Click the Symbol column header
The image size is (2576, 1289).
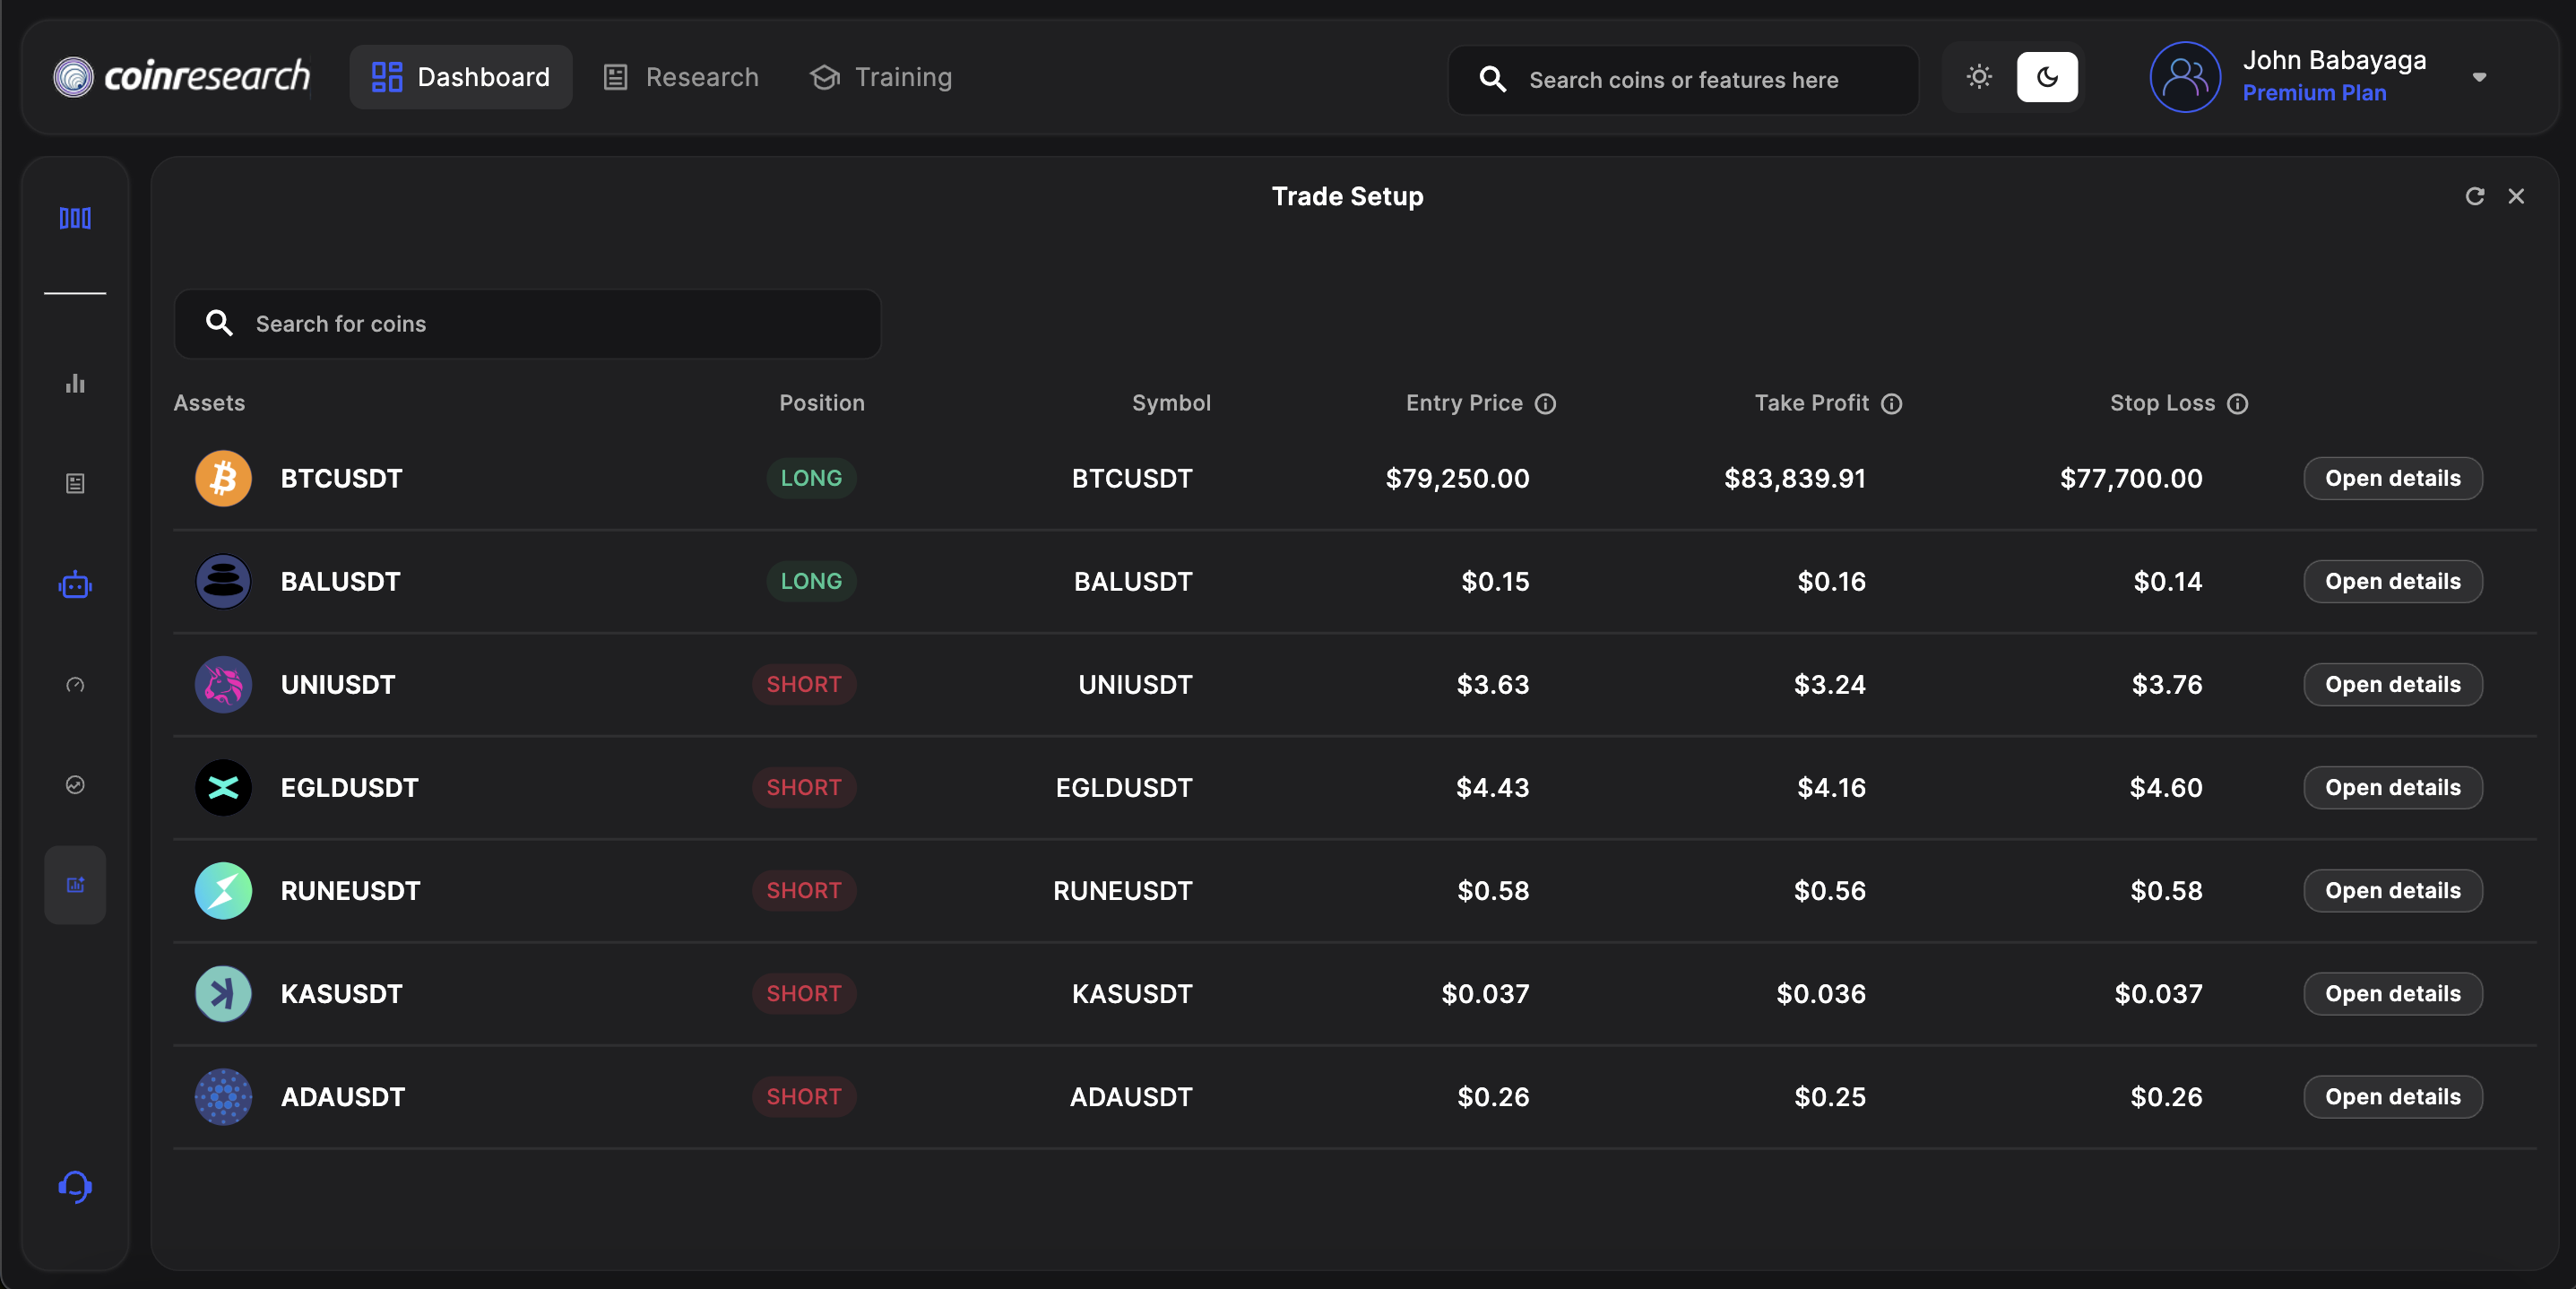[1171, 403]
